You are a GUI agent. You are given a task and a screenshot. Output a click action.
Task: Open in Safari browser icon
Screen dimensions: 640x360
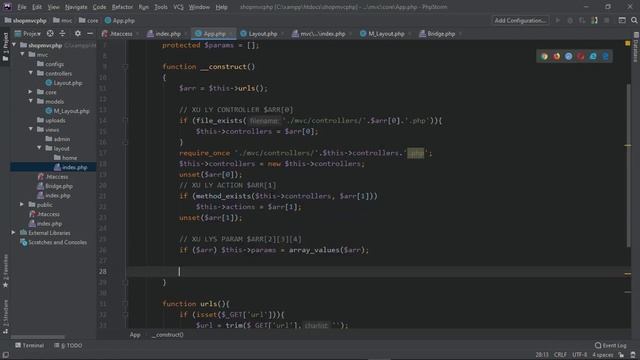569,57
